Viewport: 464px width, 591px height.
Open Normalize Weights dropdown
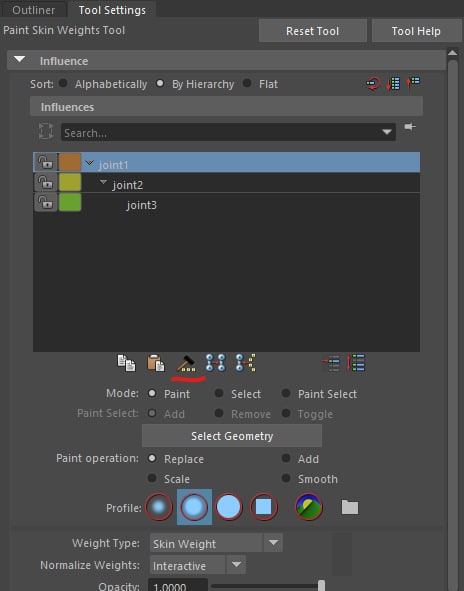click(x=198, y=565)
